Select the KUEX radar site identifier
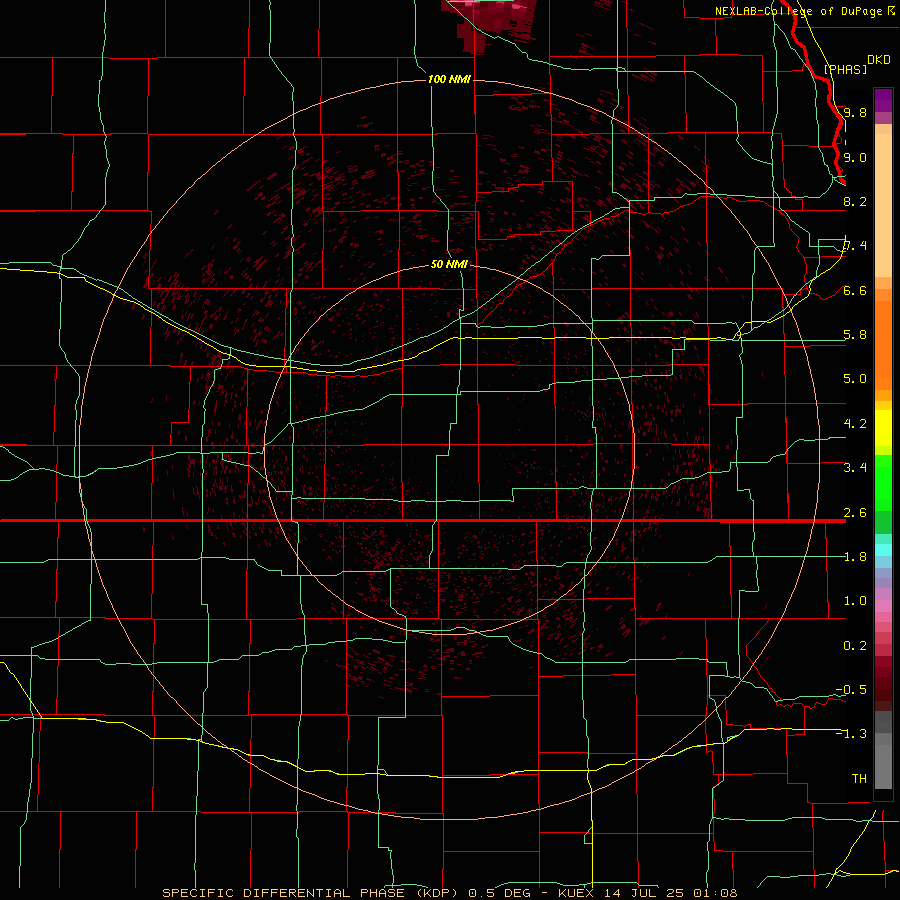This screenshot has height=900, width=900. click(x=577, y=893)
